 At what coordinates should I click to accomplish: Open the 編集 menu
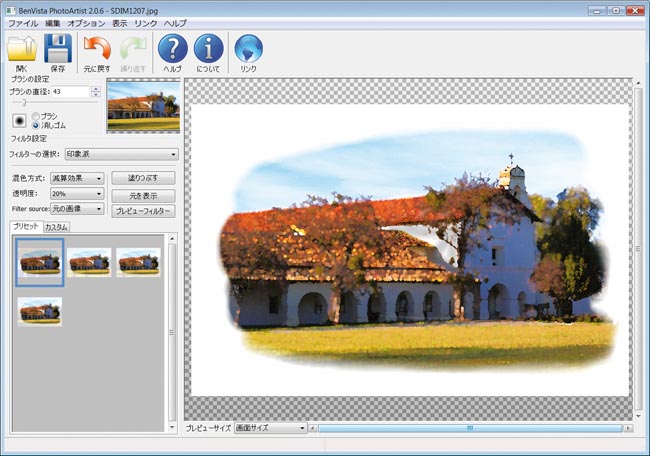tap(53, 24)
